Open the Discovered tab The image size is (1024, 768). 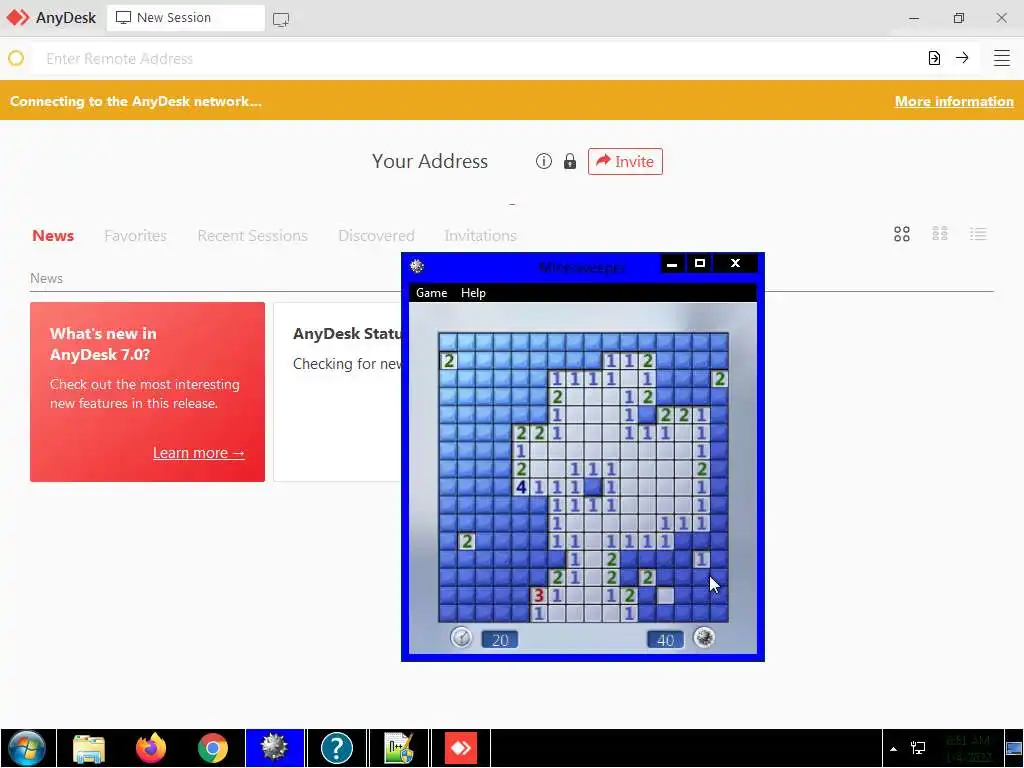376,235
